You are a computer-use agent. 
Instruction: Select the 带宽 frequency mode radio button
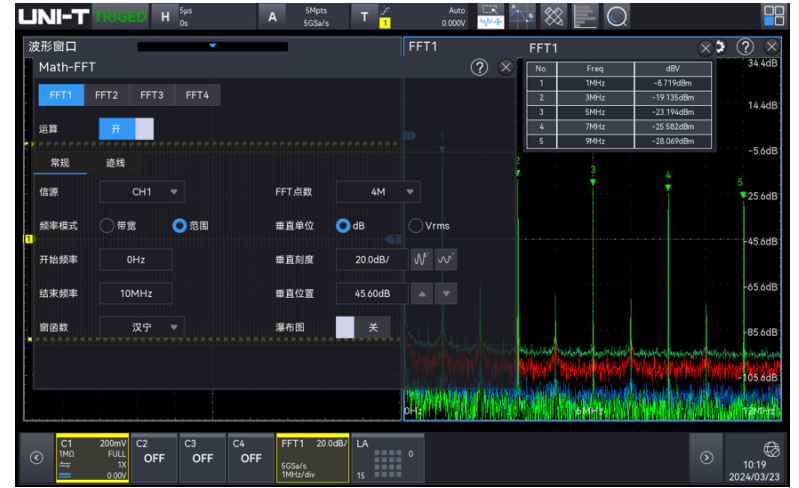(106, 226)
